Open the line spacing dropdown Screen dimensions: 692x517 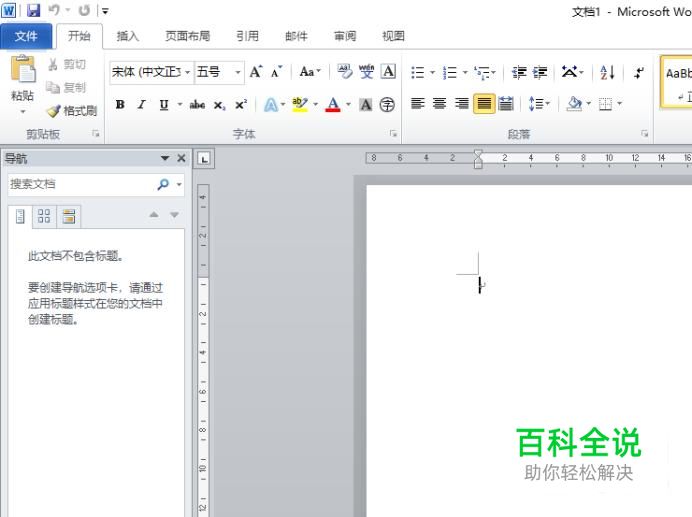click(x=539, y=104)
